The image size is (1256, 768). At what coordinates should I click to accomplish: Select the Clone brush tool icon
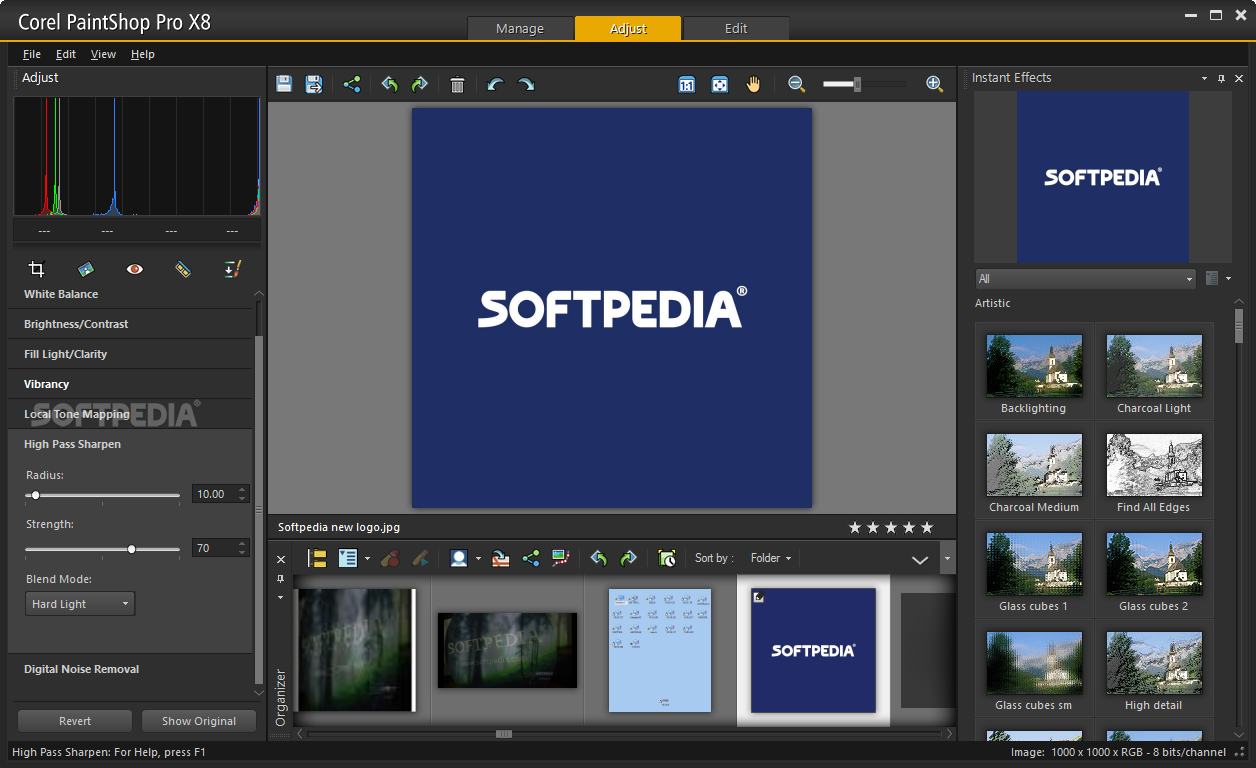pos(232,269)
